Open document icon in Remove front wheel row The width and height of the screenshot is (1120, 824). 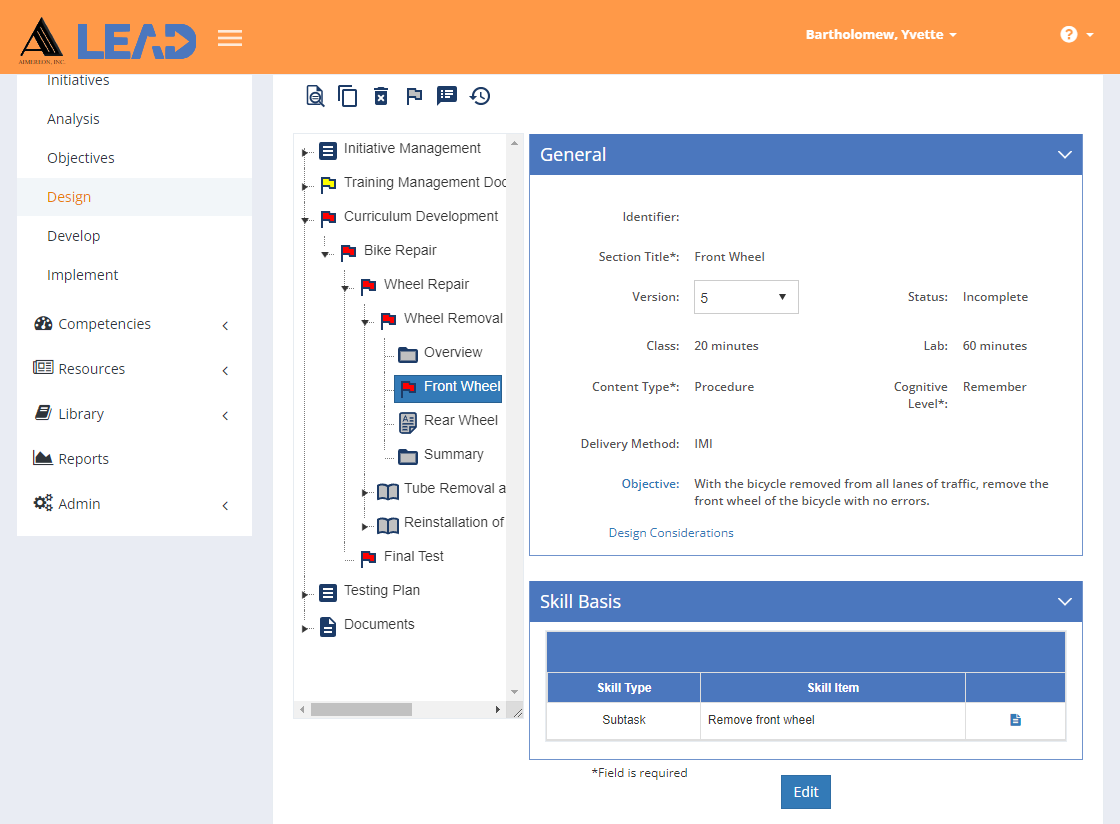click(x=1015, y=720)
